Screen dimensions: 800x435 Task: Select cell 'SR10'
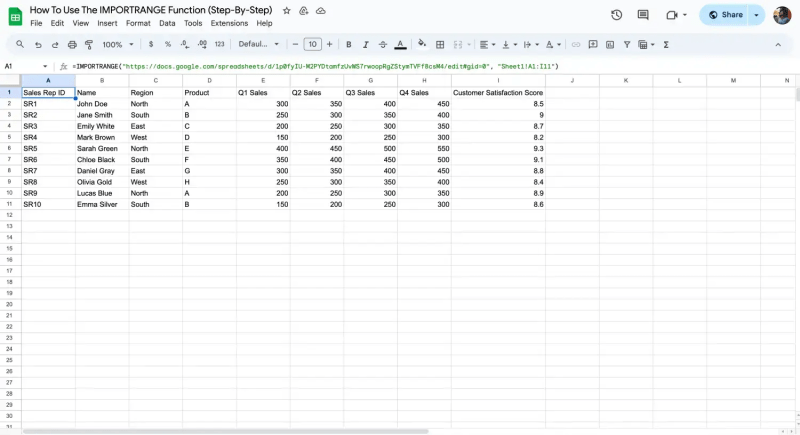(48, 204)
